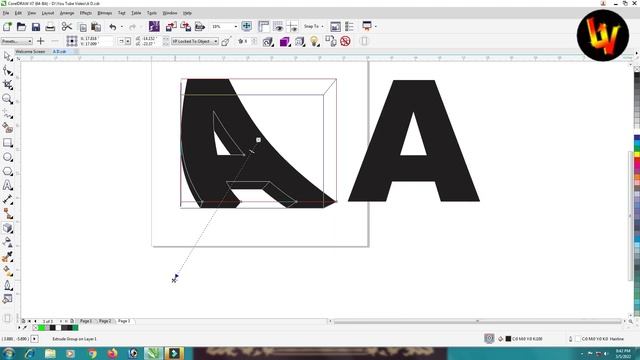Click the fill color indicator in status bar
The width and height of the screenshot is (640, 360).
pos(508,339)
